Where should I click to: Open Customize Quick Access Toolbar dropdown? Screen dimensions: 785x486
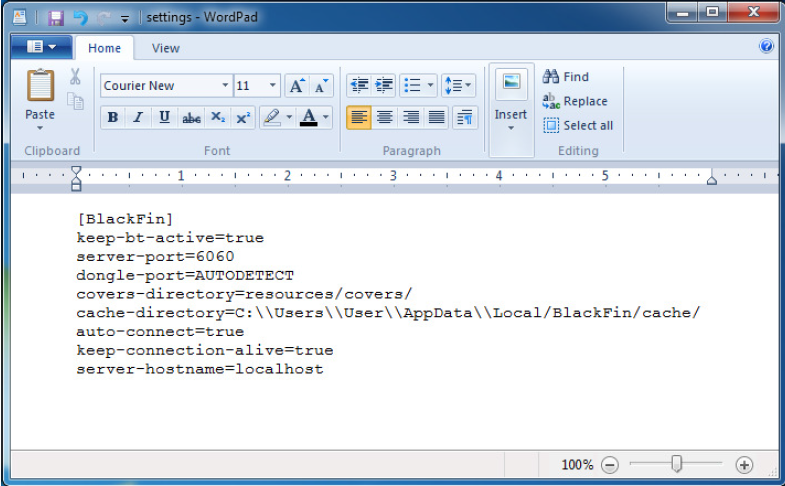(x=125, y=19)
